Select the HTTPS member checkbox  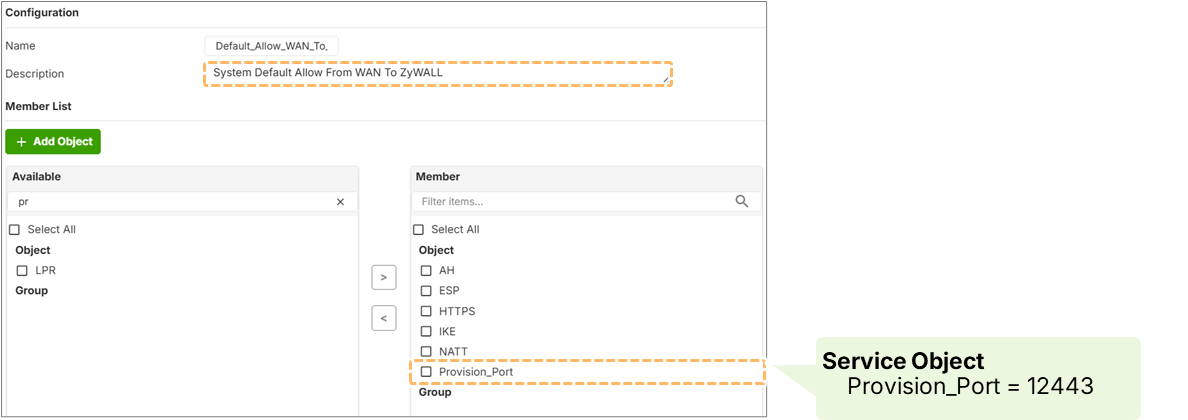(x=426, y=311)
